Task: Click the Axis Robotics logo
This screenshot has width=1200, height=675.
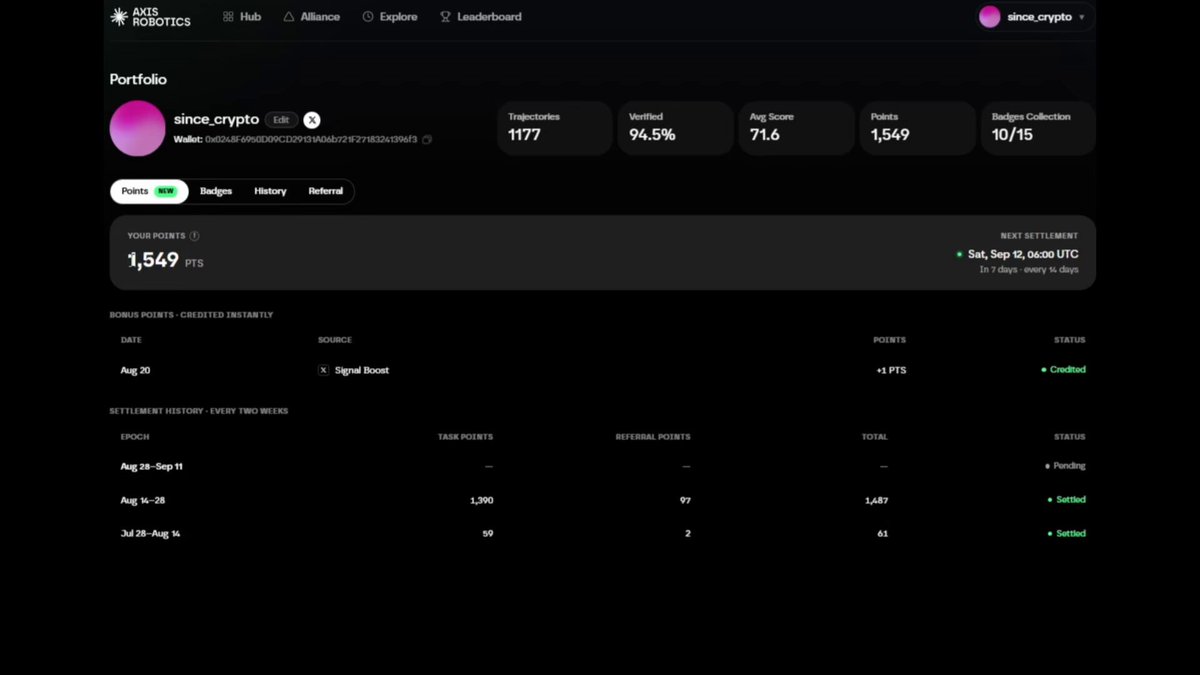Action: [150, 17]
